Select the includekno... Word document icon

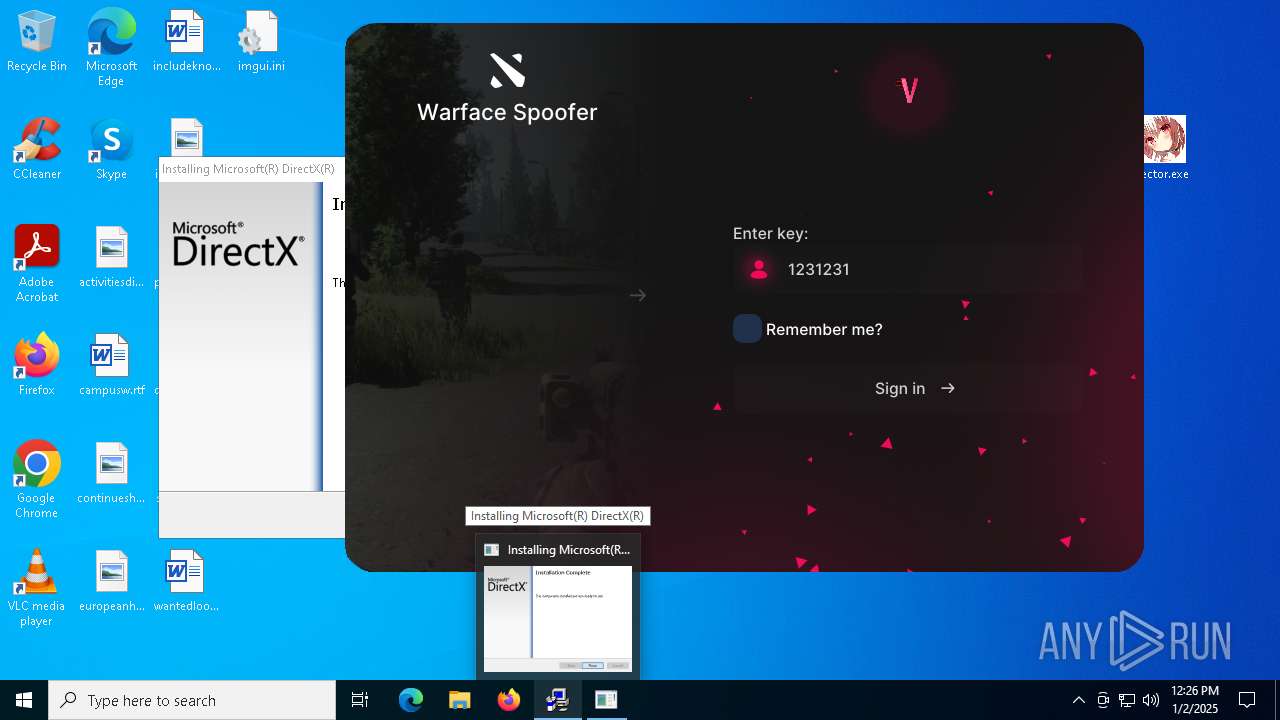tap(186, 42)
